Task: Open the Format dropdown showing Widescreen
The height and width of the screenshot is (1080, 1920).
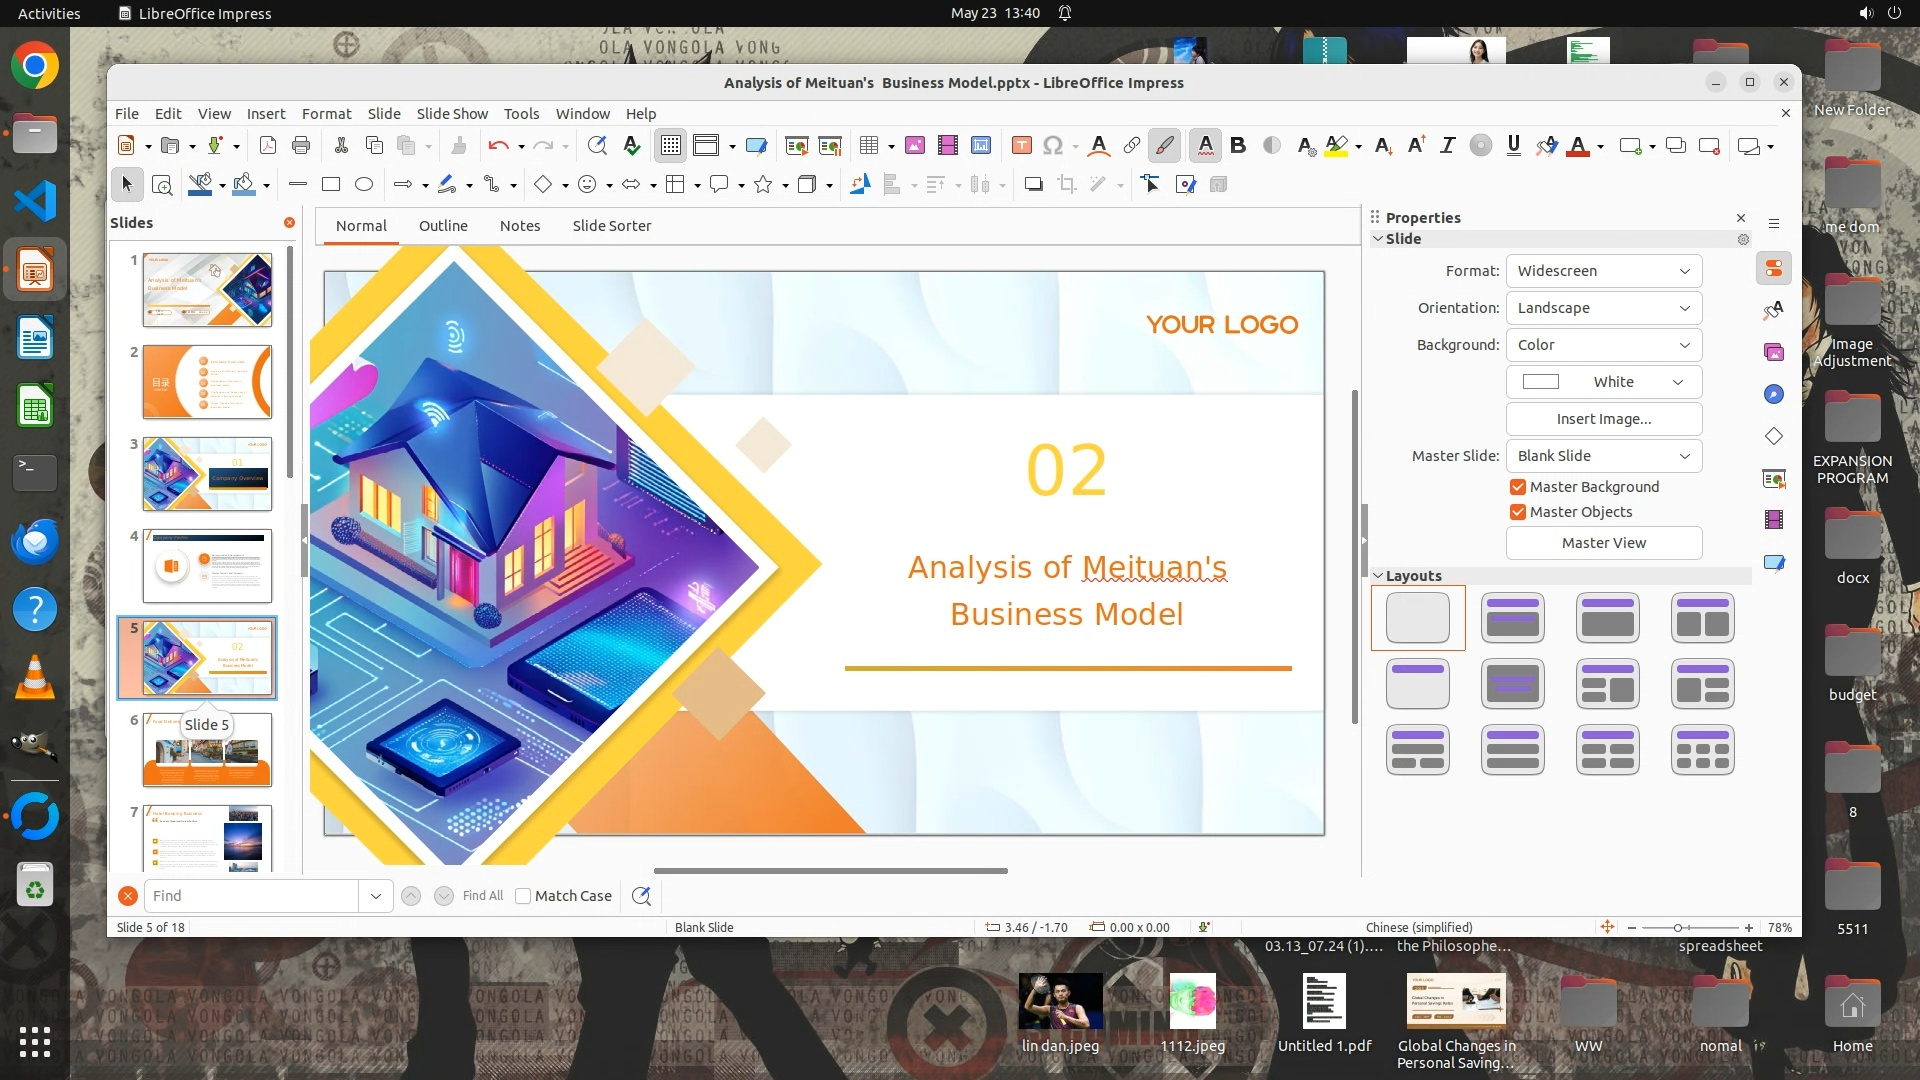Action: coord(1603,271)
